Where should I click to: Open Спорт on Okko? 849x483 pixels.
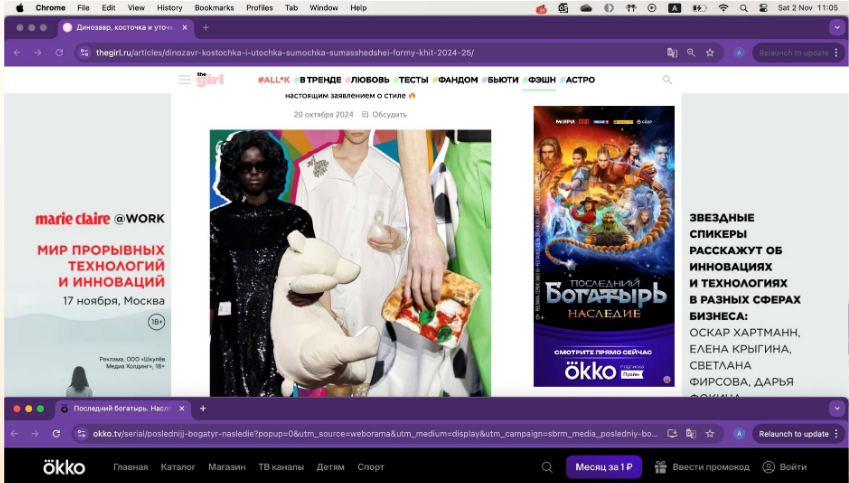370,467
